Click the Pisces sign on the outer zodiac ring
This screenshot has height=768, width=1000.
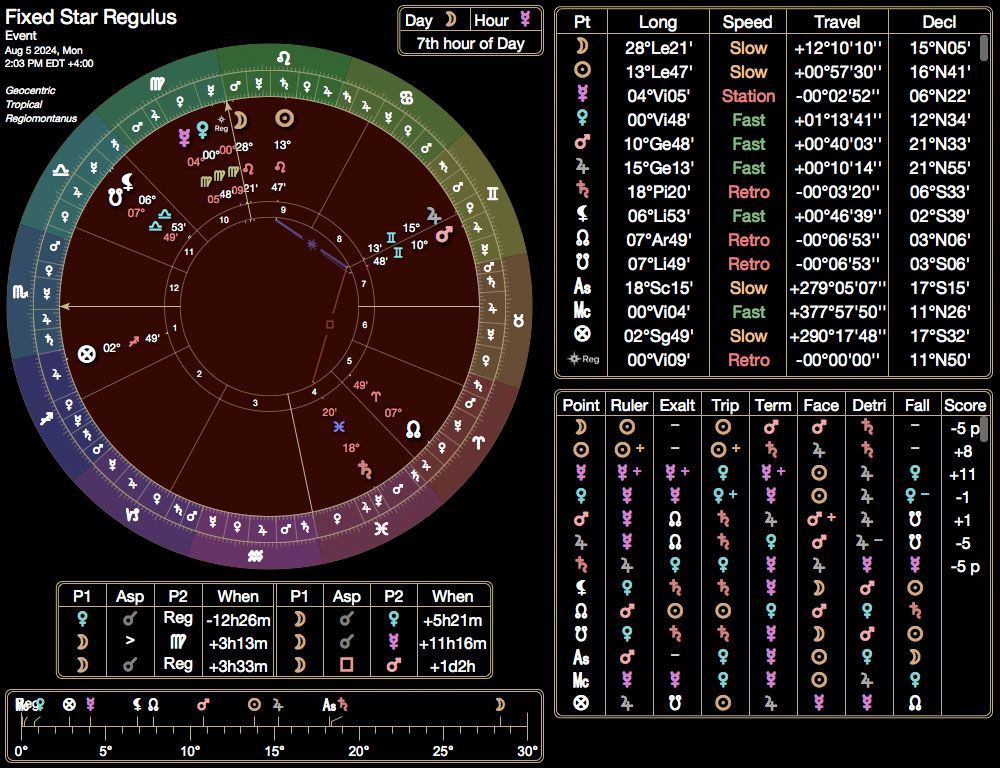(x=381, y=528)
